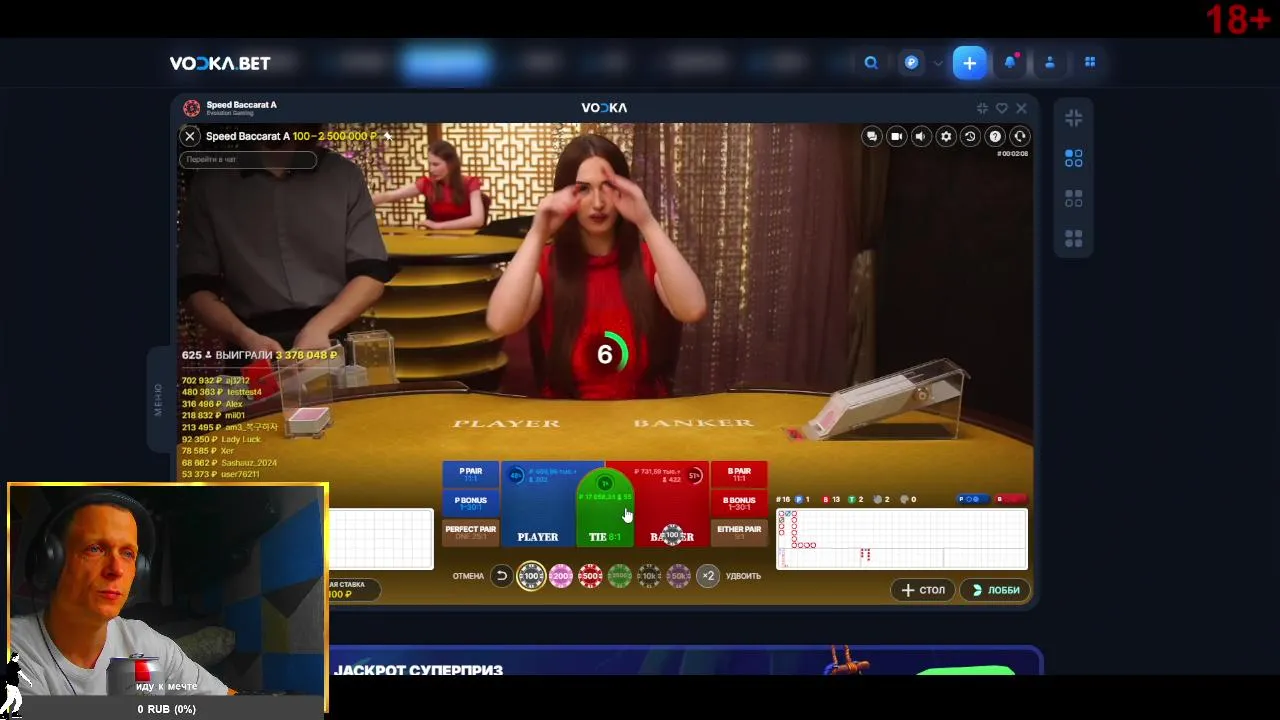Toggle the Player prediction road indicator
This screenshot has width=1280, height=720.
point(972,499)
